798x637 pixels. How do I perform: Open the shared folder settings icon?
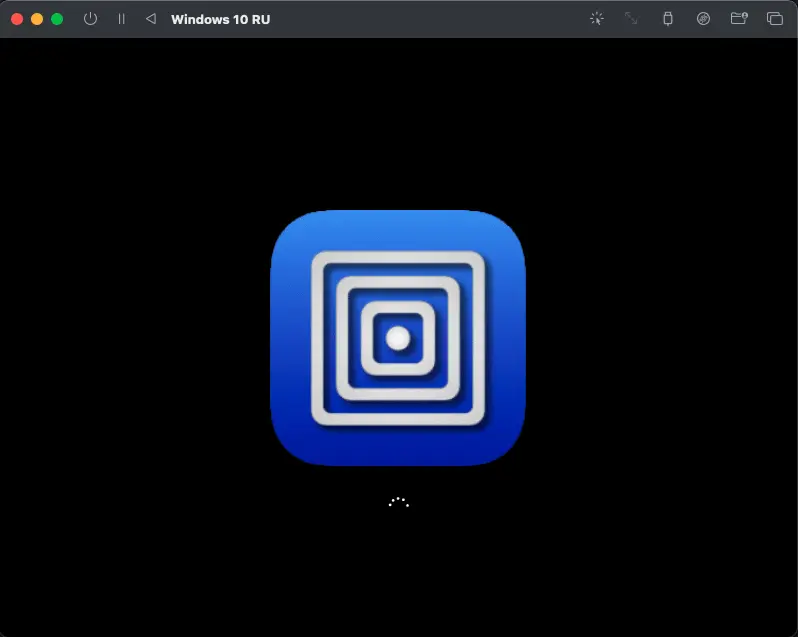739,19
